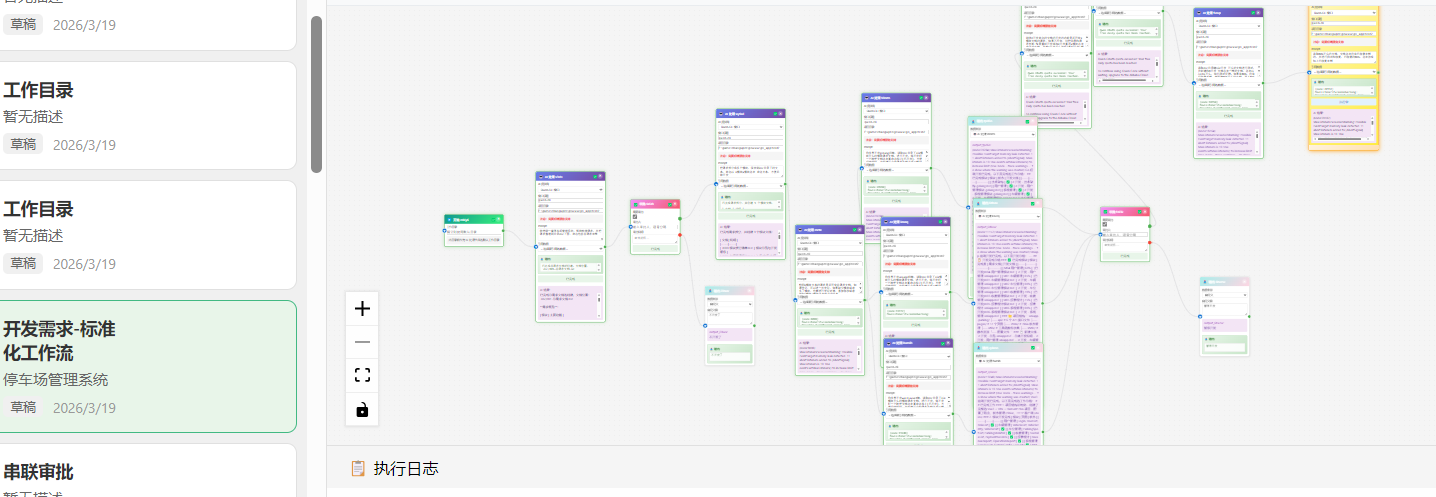Image resolution: width=1436 pixels, height=497 pixels.
Task: Fit the workflow view to screen
Action: (362, 376)
